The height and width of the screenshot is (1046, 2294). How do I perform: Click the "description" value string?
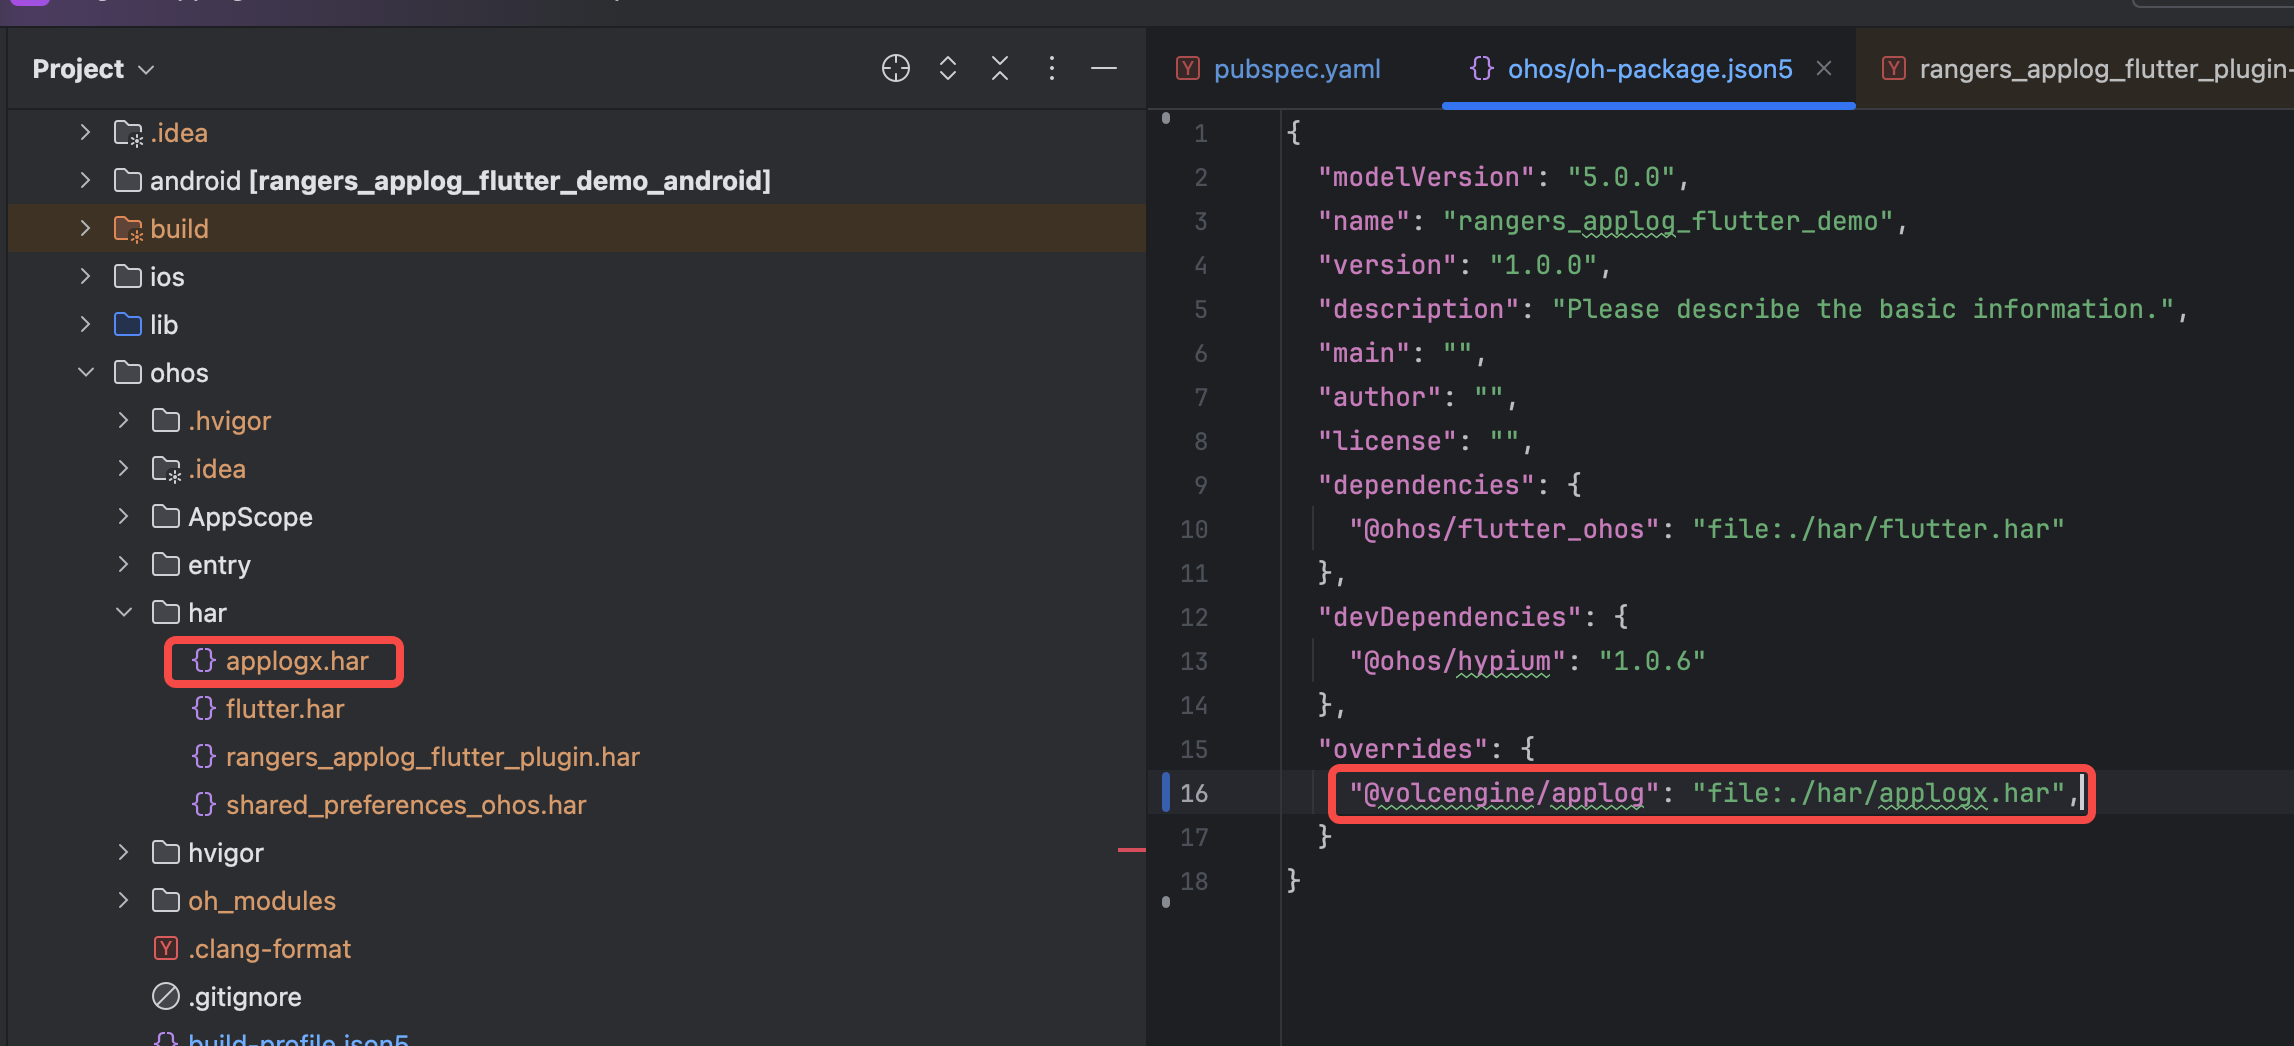(1863, 309)
